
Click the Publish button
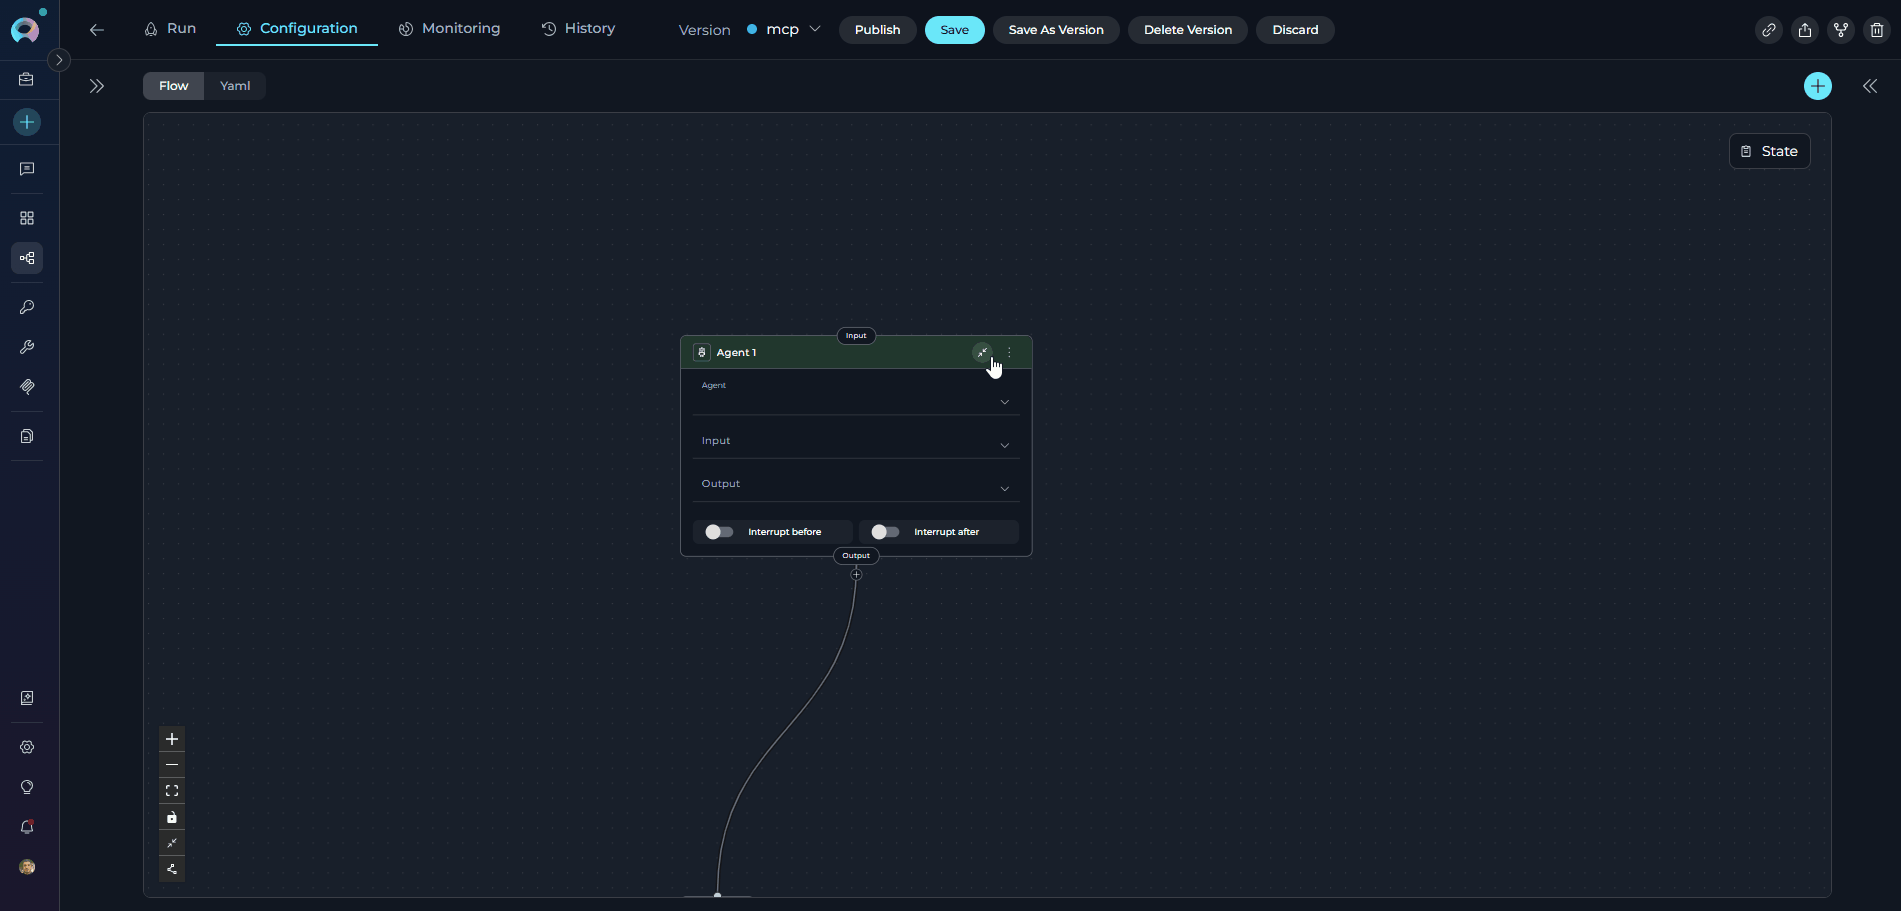click(877, 30)
